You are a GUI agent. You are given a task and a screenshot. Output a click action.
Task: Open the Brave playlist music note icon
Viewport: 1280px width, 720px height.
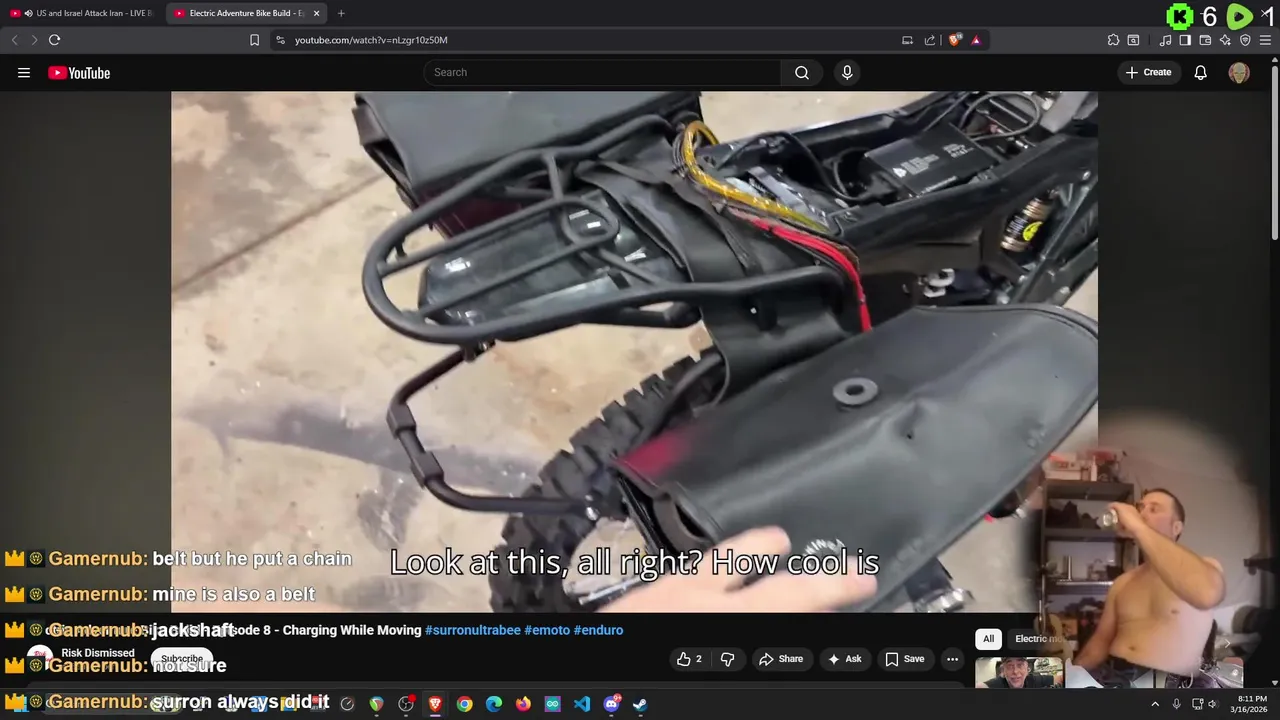click(1166, 40)
